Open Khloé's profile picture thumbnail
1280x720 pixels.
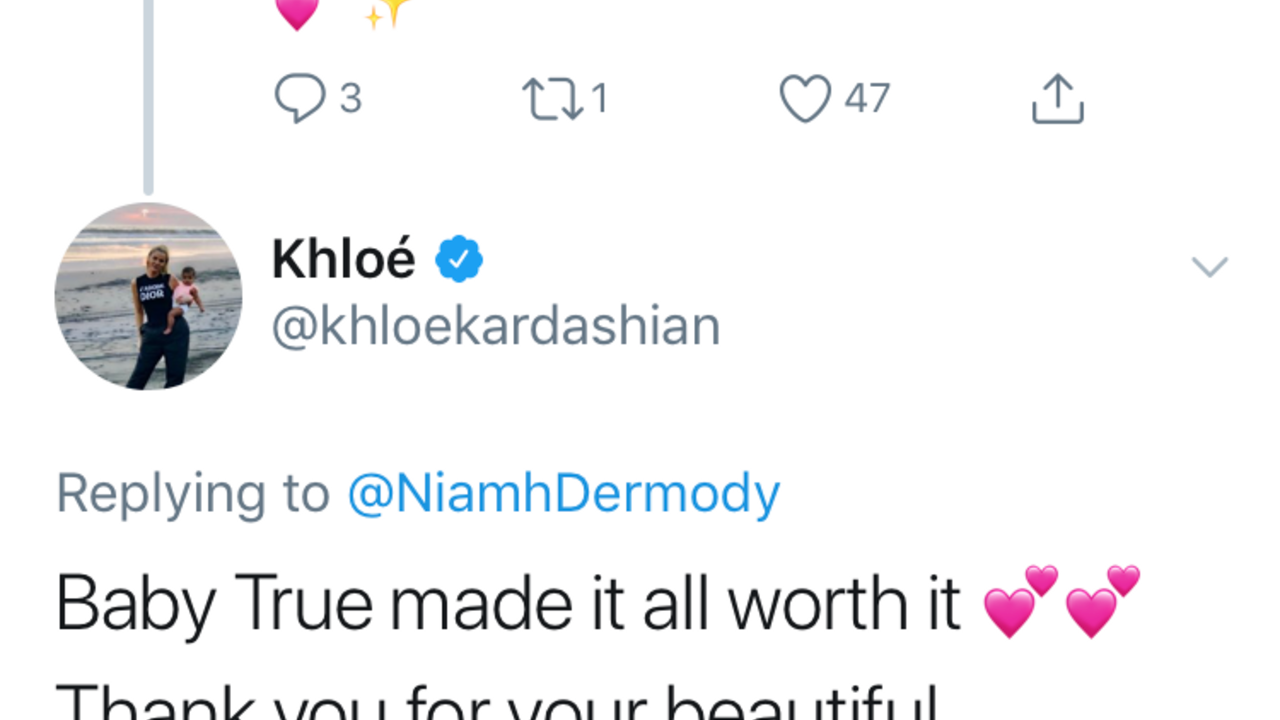coord(148,296)
